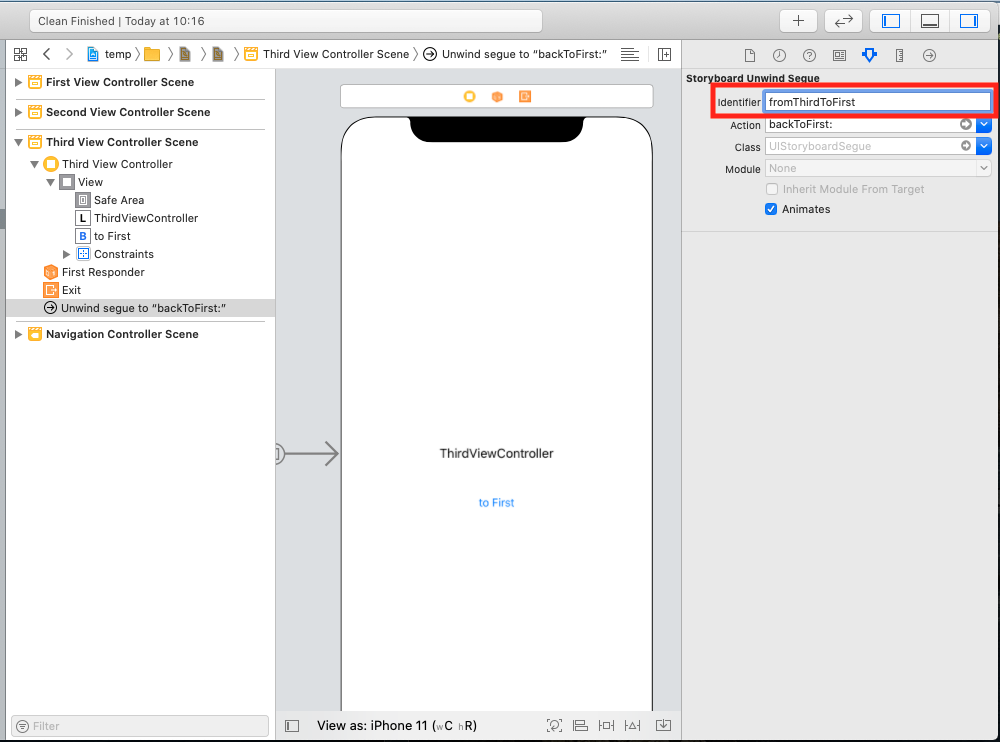Expand the Constraints item

click(66, 254)
